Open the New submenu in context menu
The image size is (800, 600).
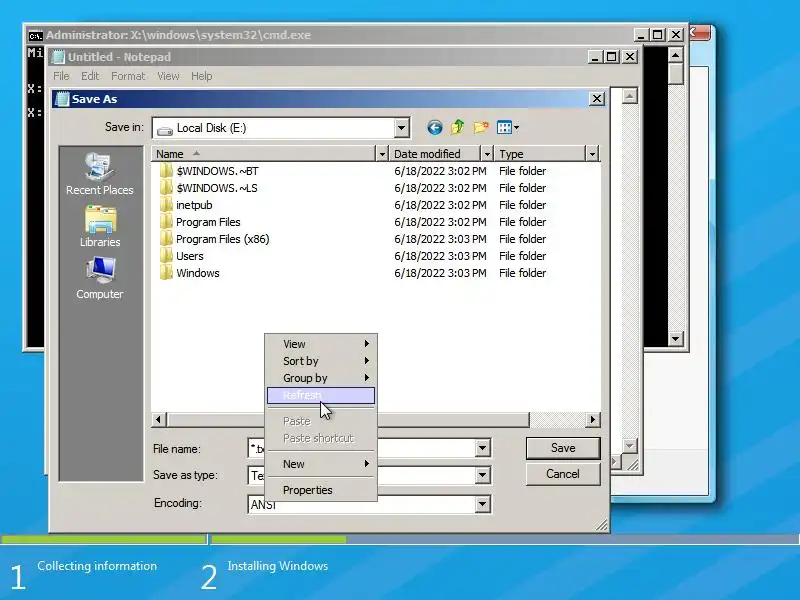[x=321, y=464]
